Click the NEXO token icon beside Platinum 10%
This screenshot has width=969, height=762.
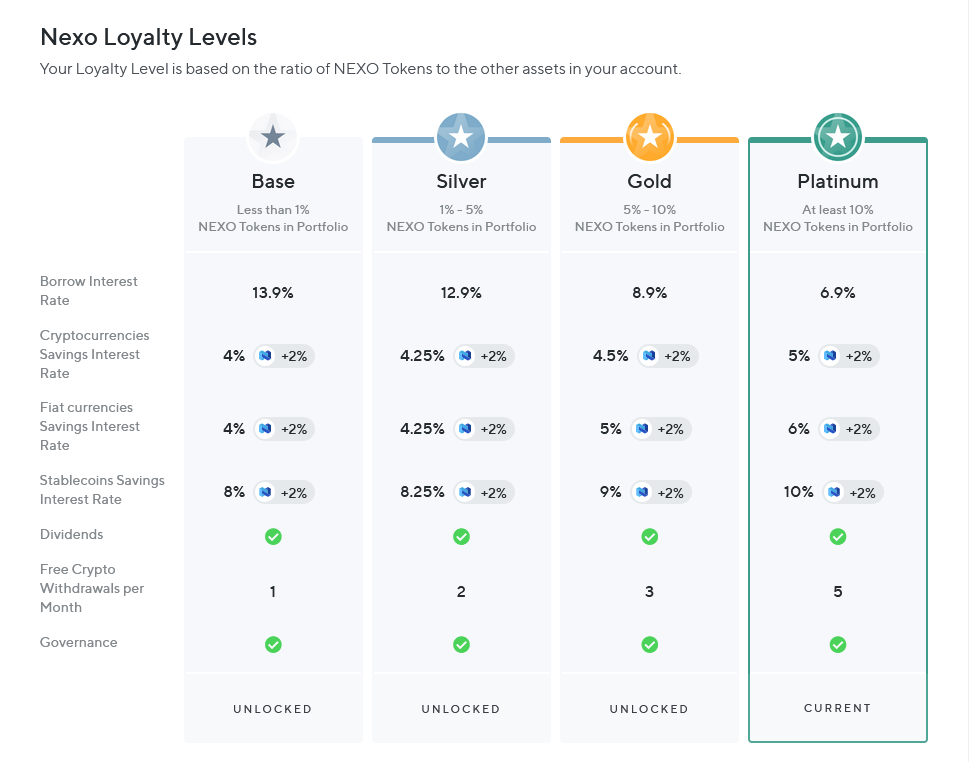click(834, 492)
